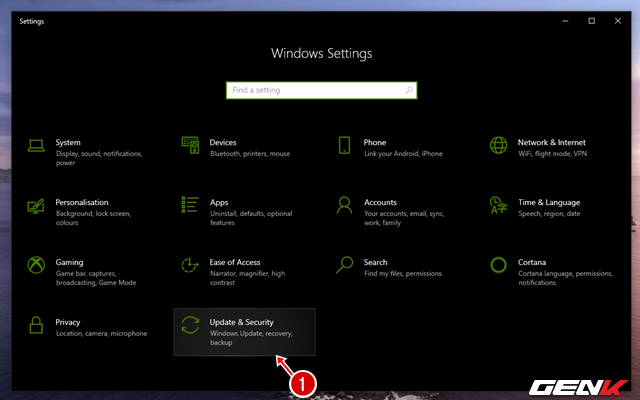Viewport: 640px width, 400px height.
Task: Open the Gaming heading
Action: pyautogui.click(x=69, y=262)
